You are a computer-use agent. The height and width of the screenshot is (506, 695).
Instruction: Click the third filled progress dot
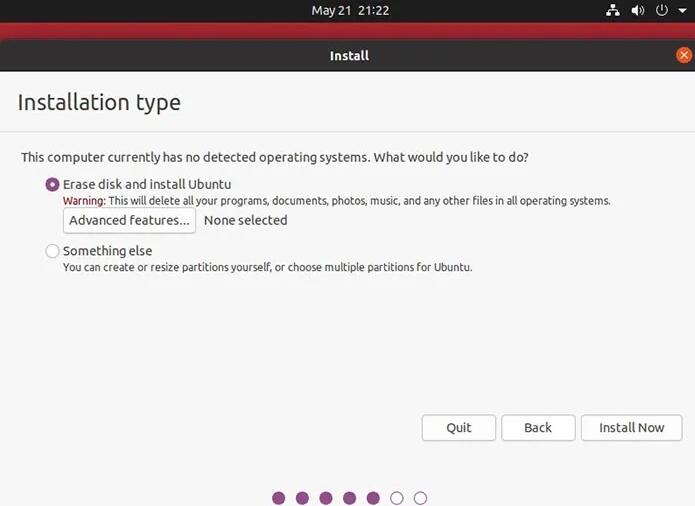pyautogui.click(x=326, y=498)
